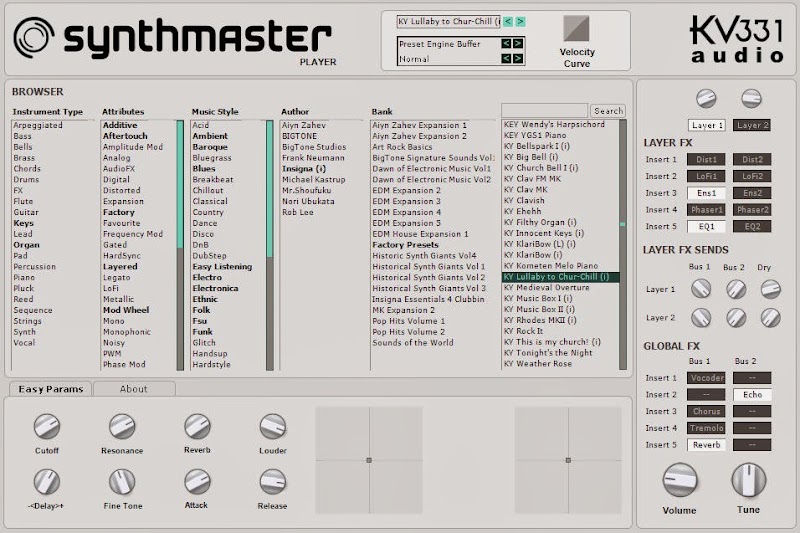Click the Music Style list scrollbar

[x=270, y=245]
